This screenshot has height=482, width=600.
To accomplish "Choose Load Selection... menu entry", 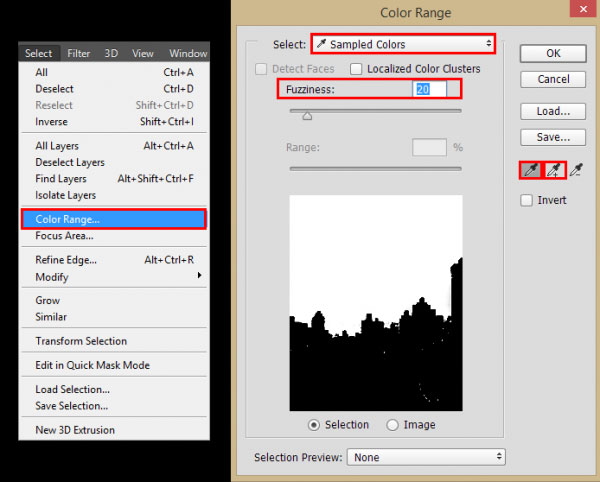I will (x=114, y=389).
